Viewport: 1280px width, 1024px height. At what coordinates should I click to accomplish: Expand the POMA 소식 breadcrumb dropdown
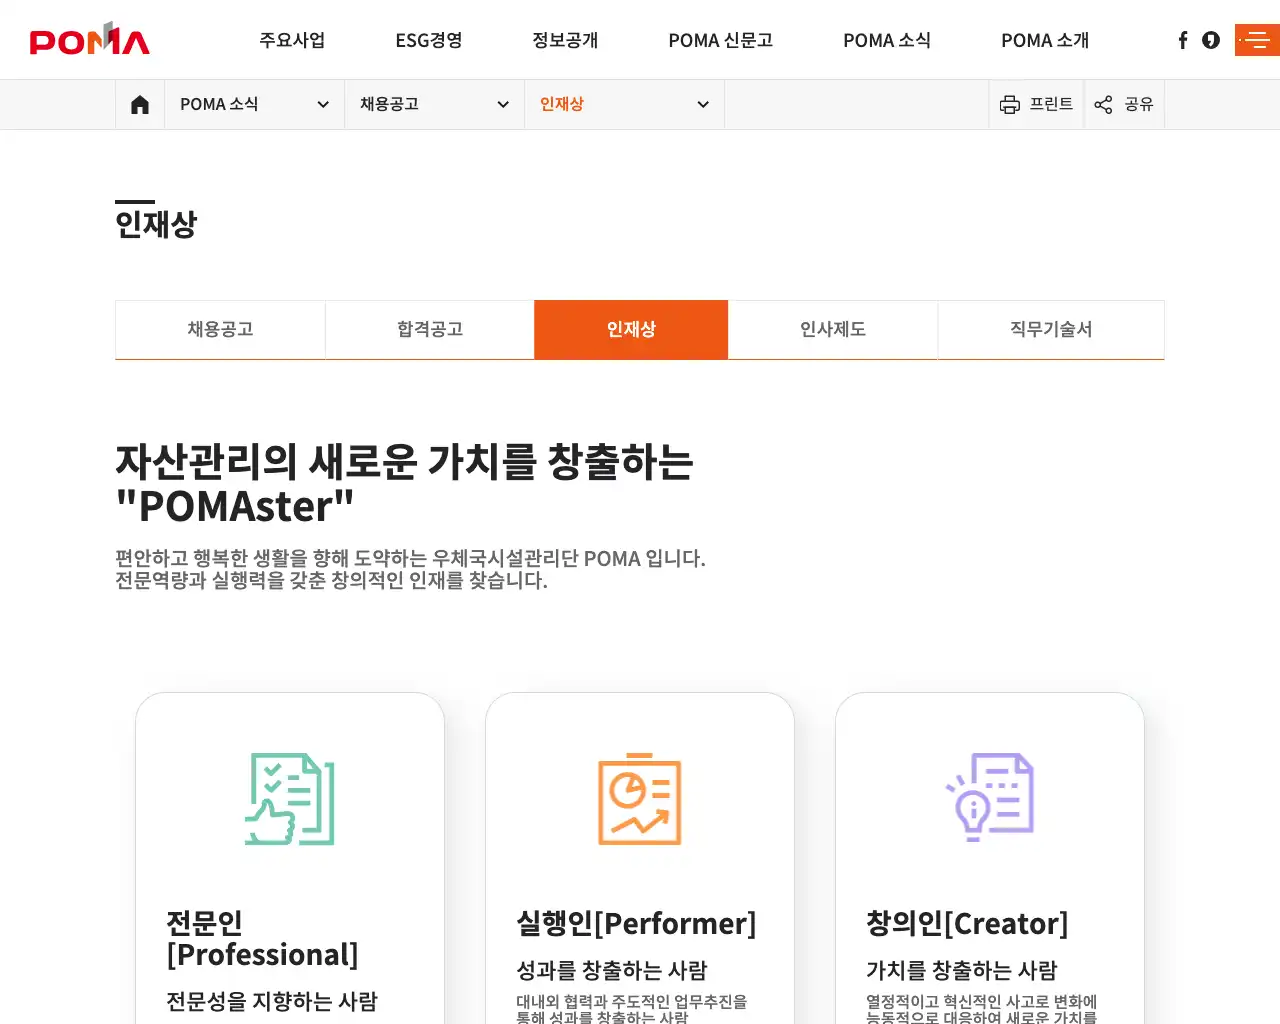tap(254, 104)
